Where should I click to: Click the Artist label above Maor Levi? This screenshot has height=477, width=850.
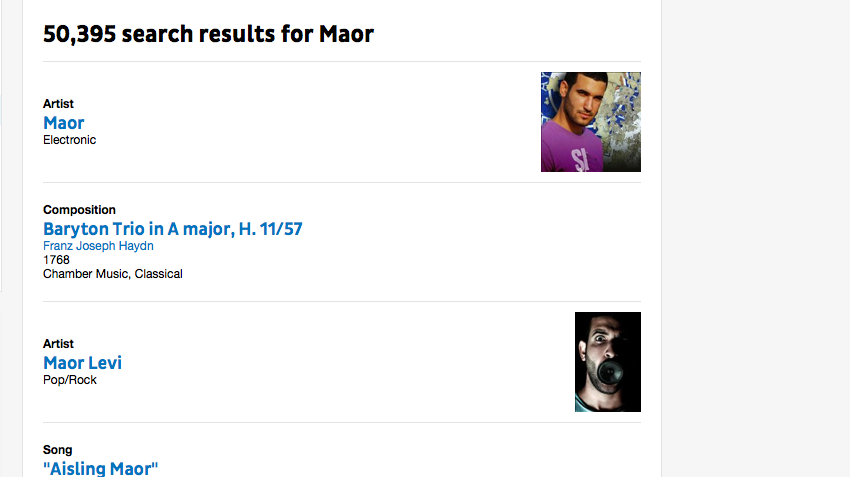pos(58,344)
